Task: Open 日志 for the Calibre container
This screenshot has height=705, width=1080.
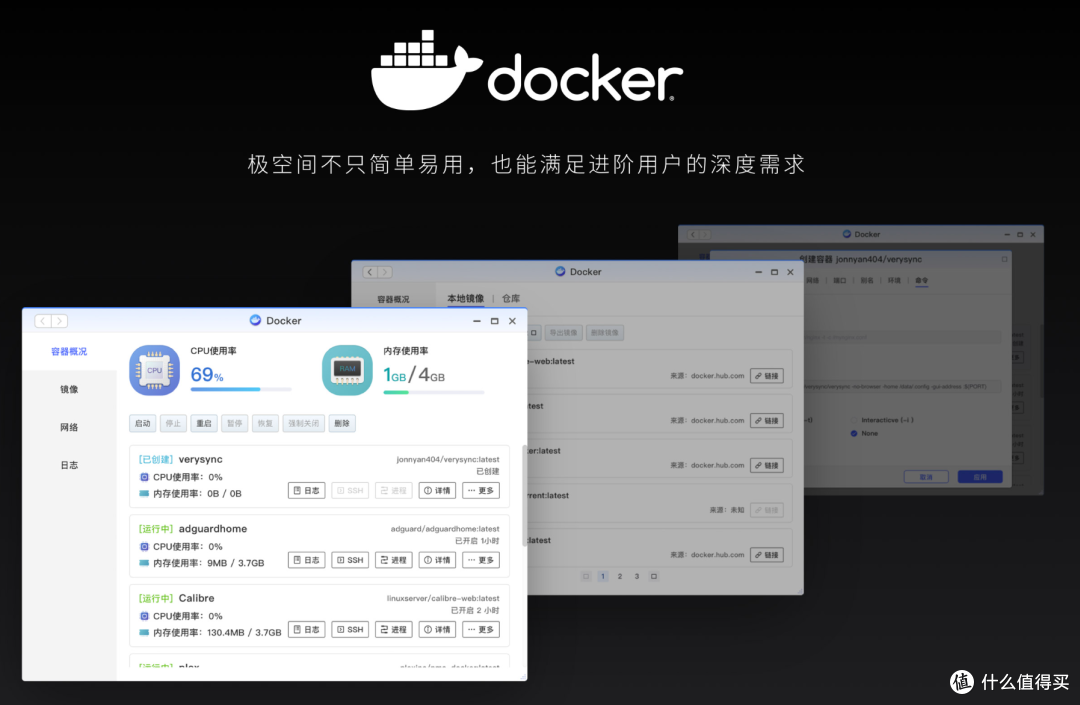Action: point(307,630)
